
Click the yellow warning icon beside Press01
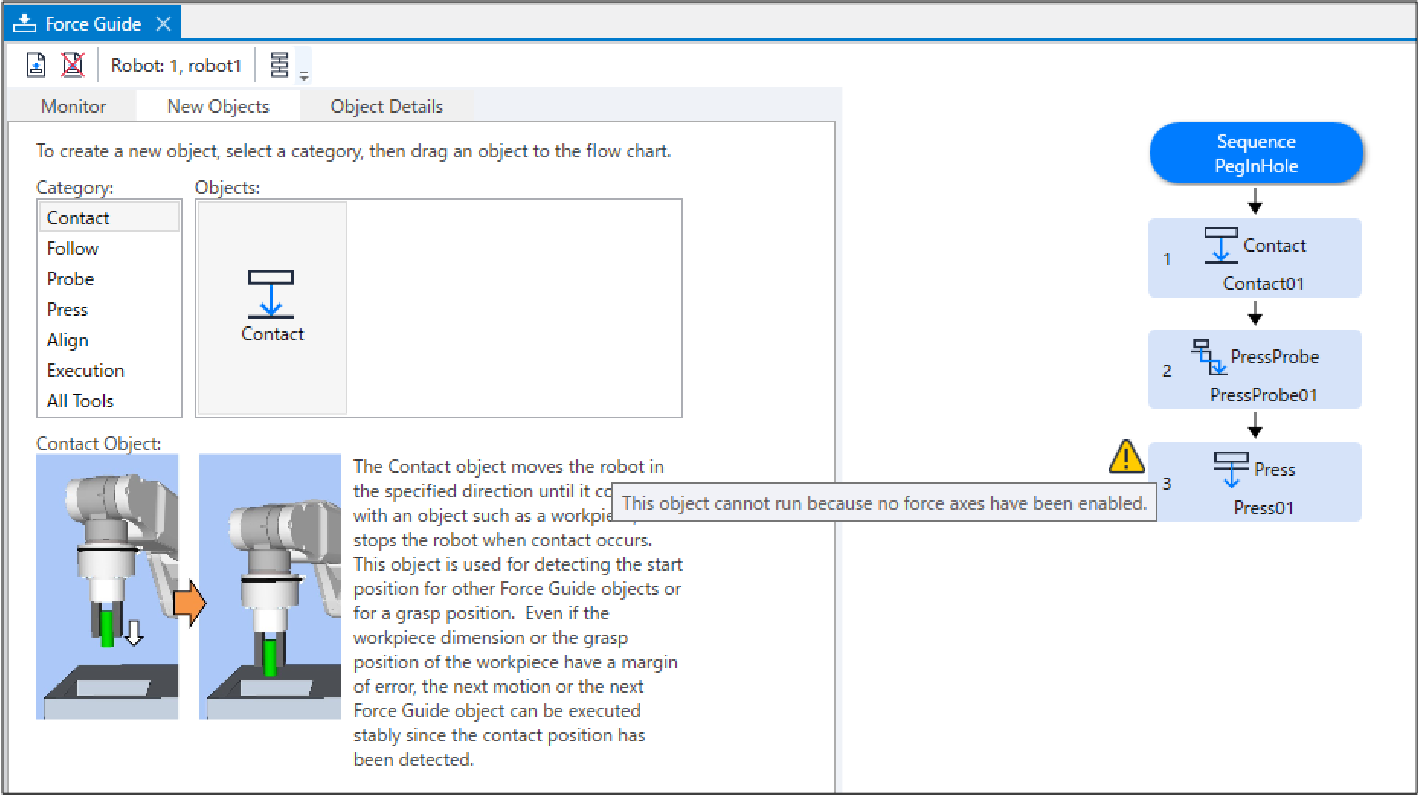point(1127,457)
